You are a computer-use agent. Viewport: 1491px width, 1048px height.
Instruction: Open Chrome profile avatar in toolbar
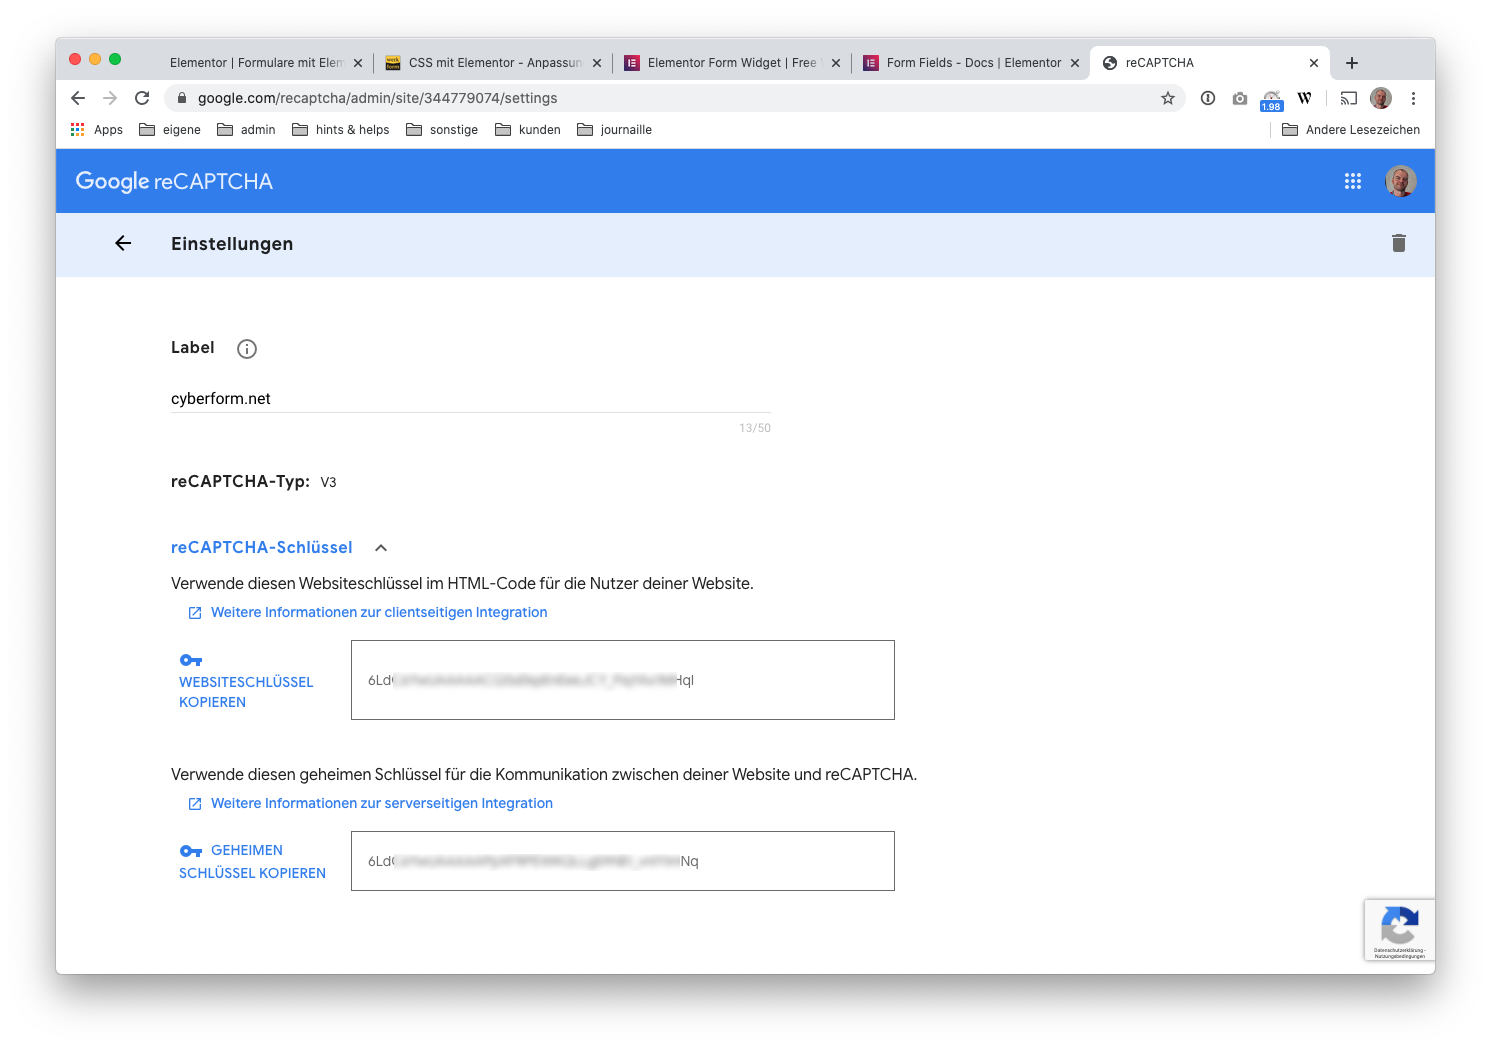pyautogui.click(x=1381, y=98)
